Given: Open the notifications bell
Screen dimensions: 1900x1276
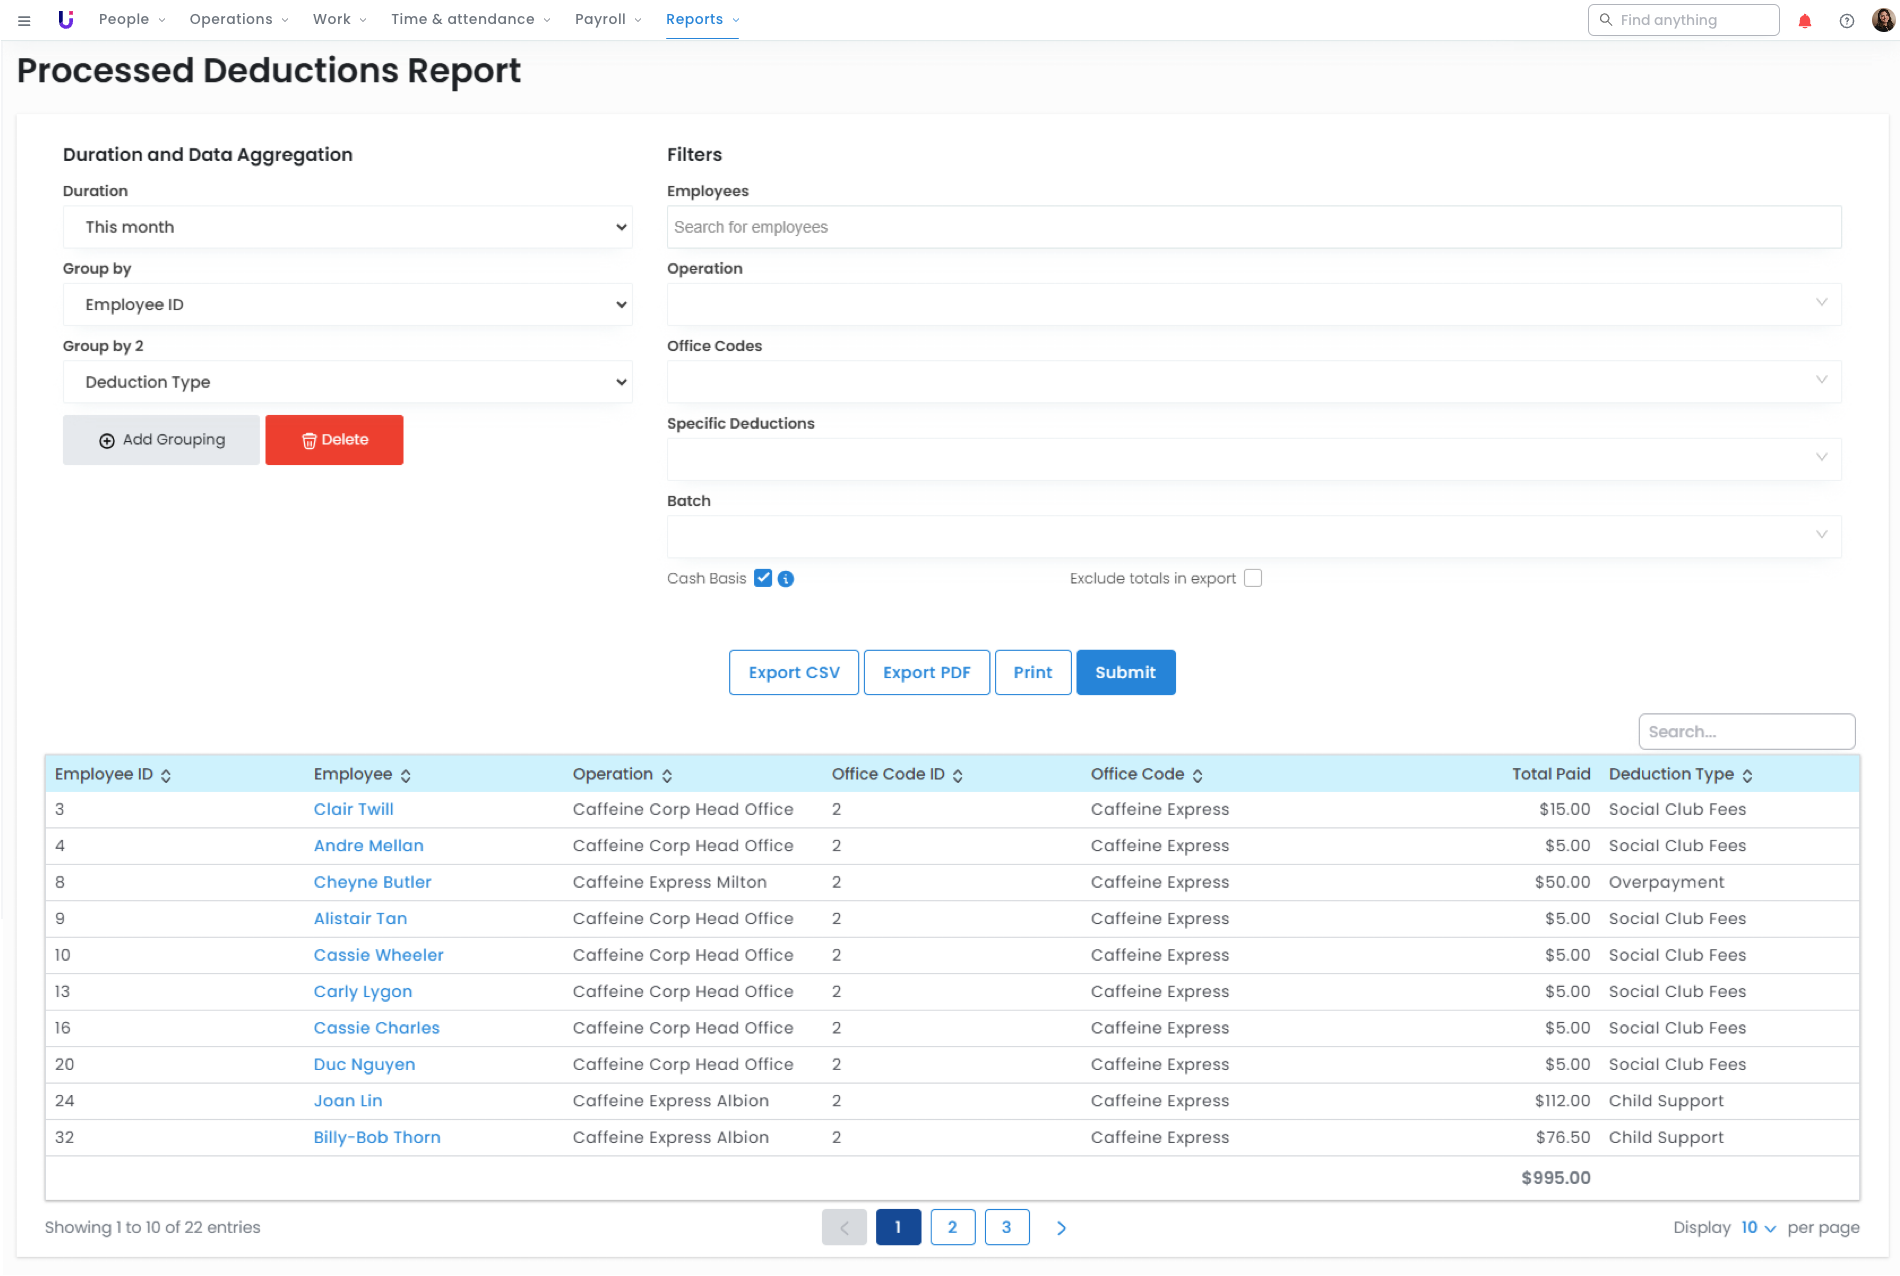Looking at the screenshot, I should click(x=1805, y=21).
